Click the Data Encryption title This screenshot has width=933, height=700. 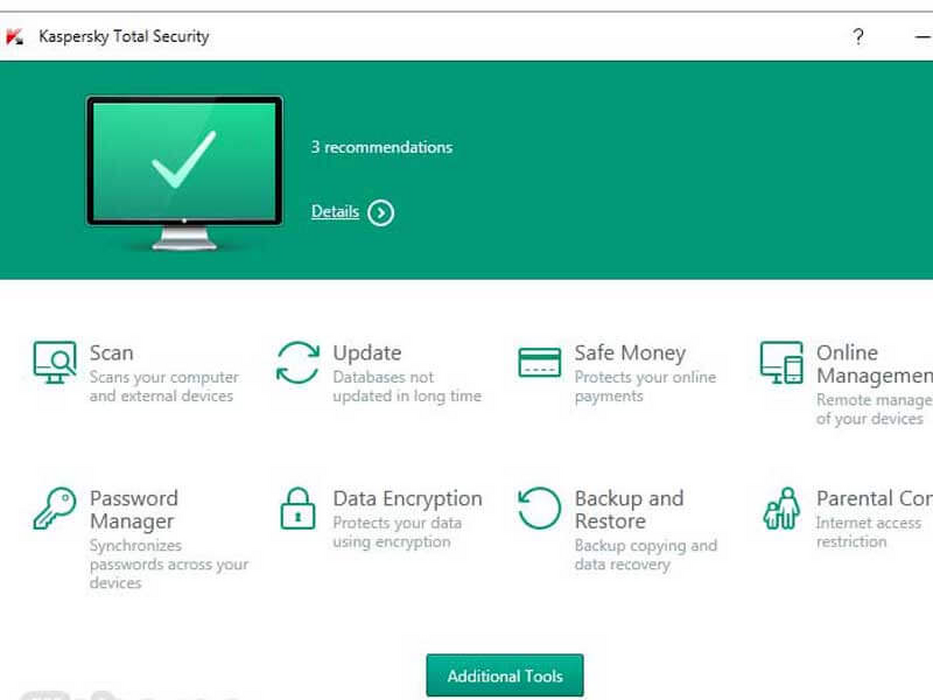[x=407, y=498]
